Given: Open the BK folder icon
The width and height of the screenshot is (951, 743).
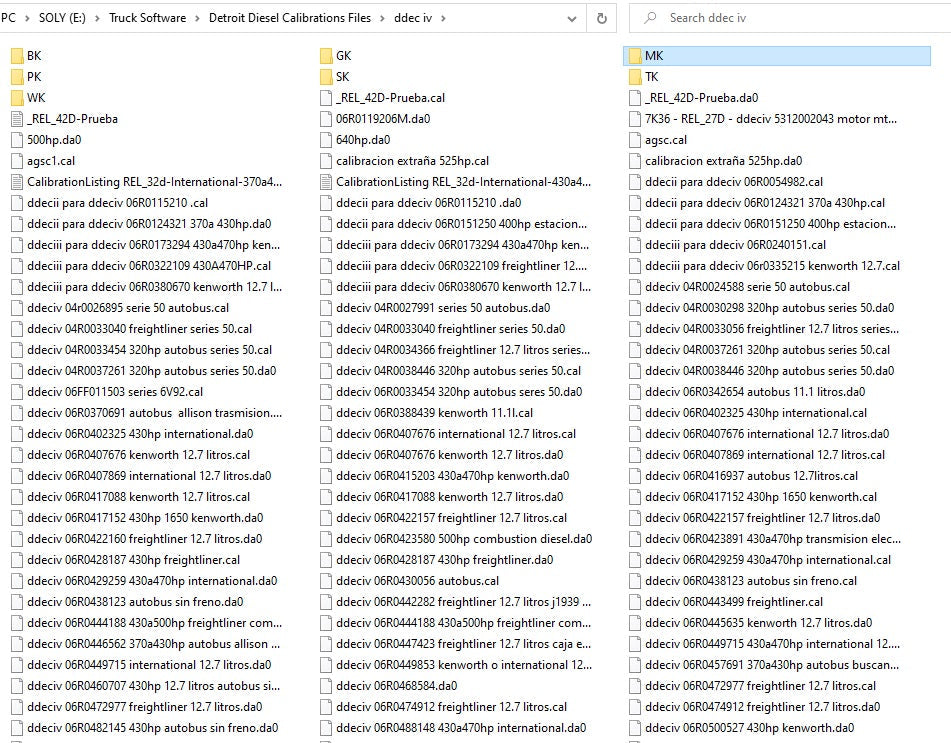Looking at the screenshot, I should pyautogui.click(x=17, y=56).
